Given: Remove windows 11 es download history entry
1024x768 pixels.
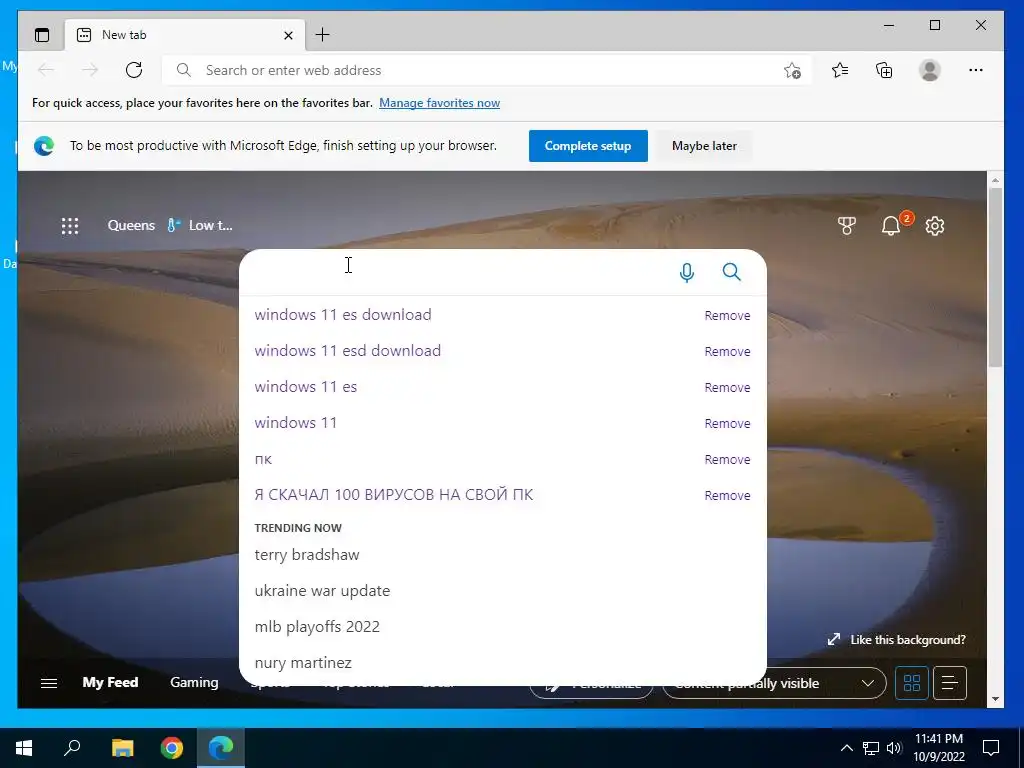Looking at the screenshot, I should 727,315.
